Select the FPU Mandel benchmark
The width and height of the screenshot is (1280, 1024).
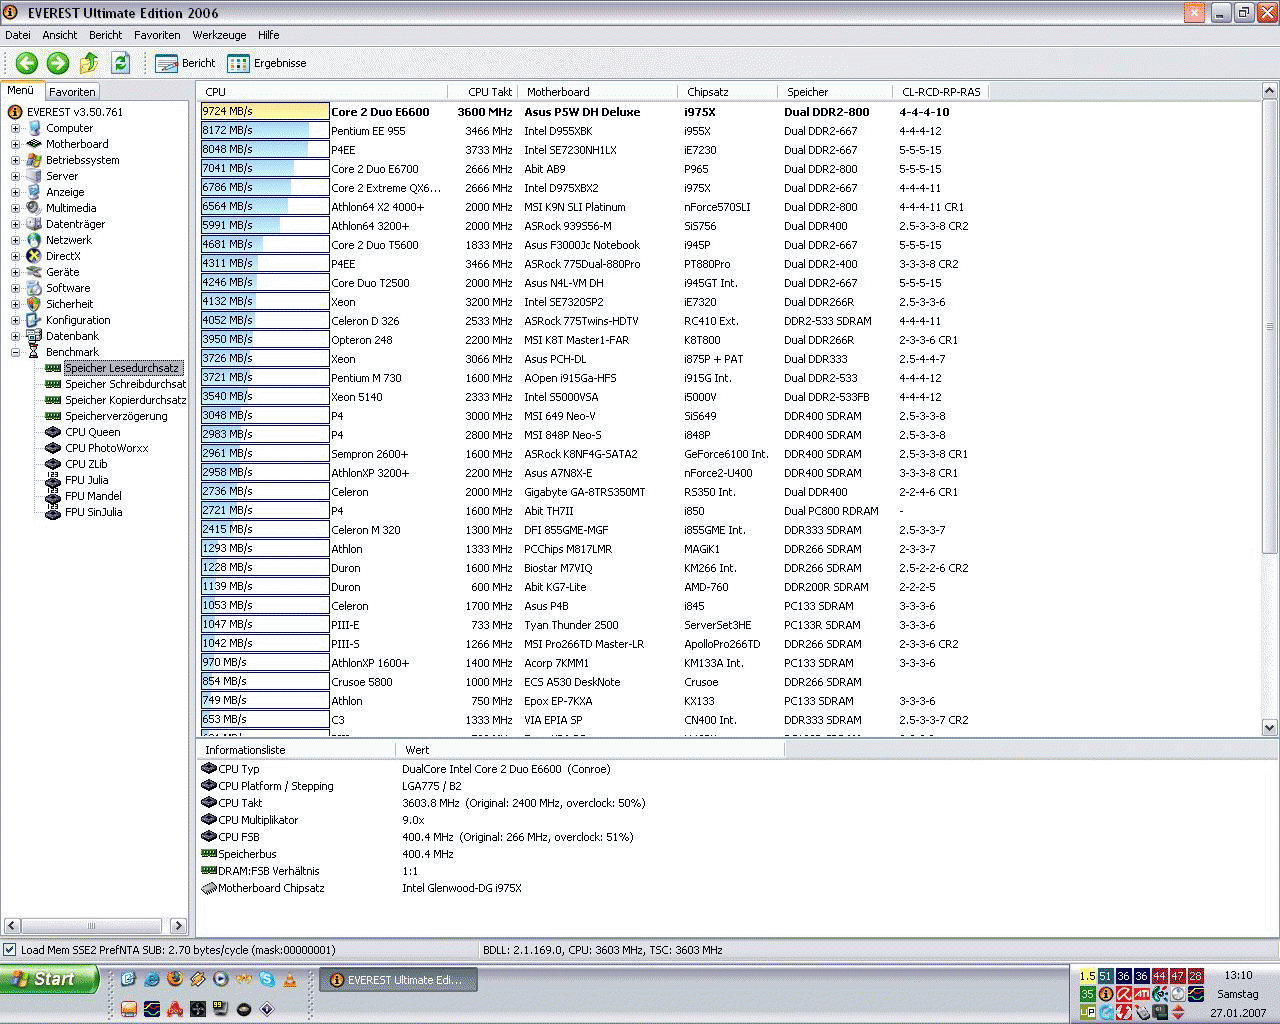[x=93, y=496]
